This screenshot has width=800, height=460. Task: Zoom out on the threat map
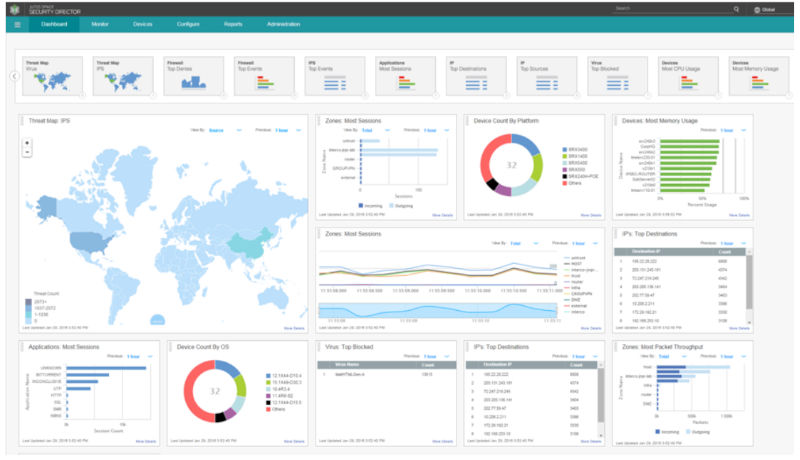coord(27,151)
